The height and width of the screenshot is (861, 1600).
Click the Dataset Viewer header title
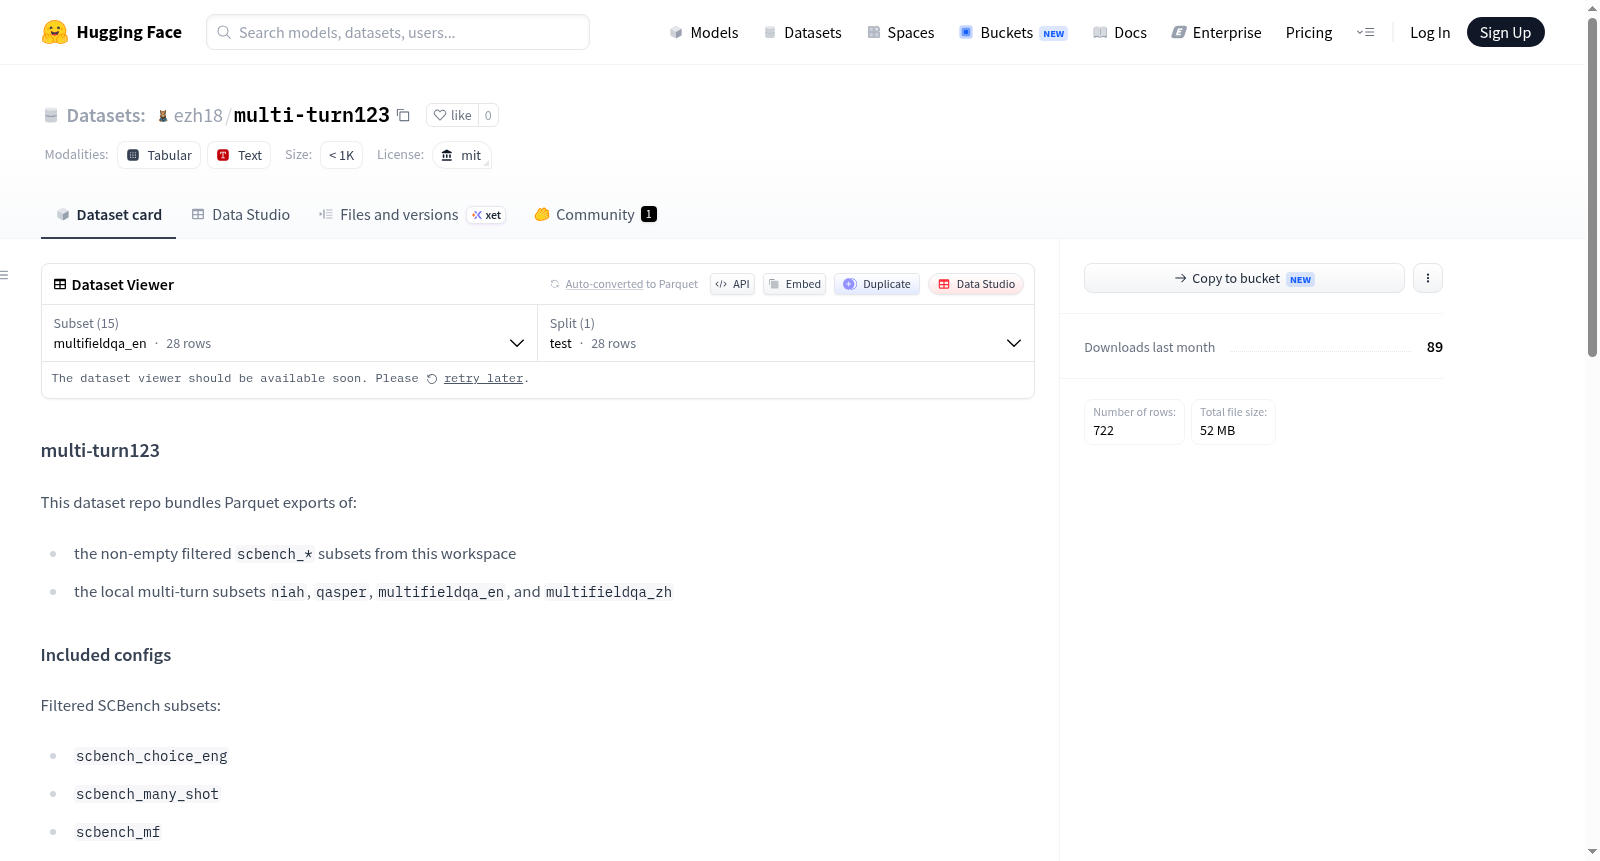[123, 285]
